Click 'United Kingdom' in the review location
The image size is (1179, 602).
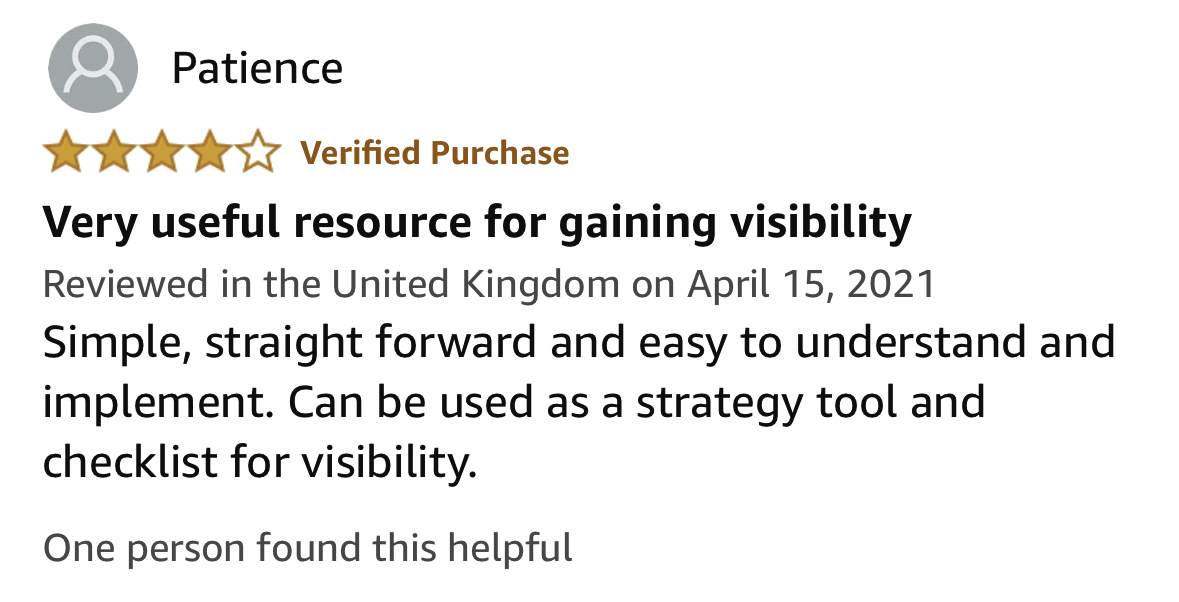tap(476, 285)
